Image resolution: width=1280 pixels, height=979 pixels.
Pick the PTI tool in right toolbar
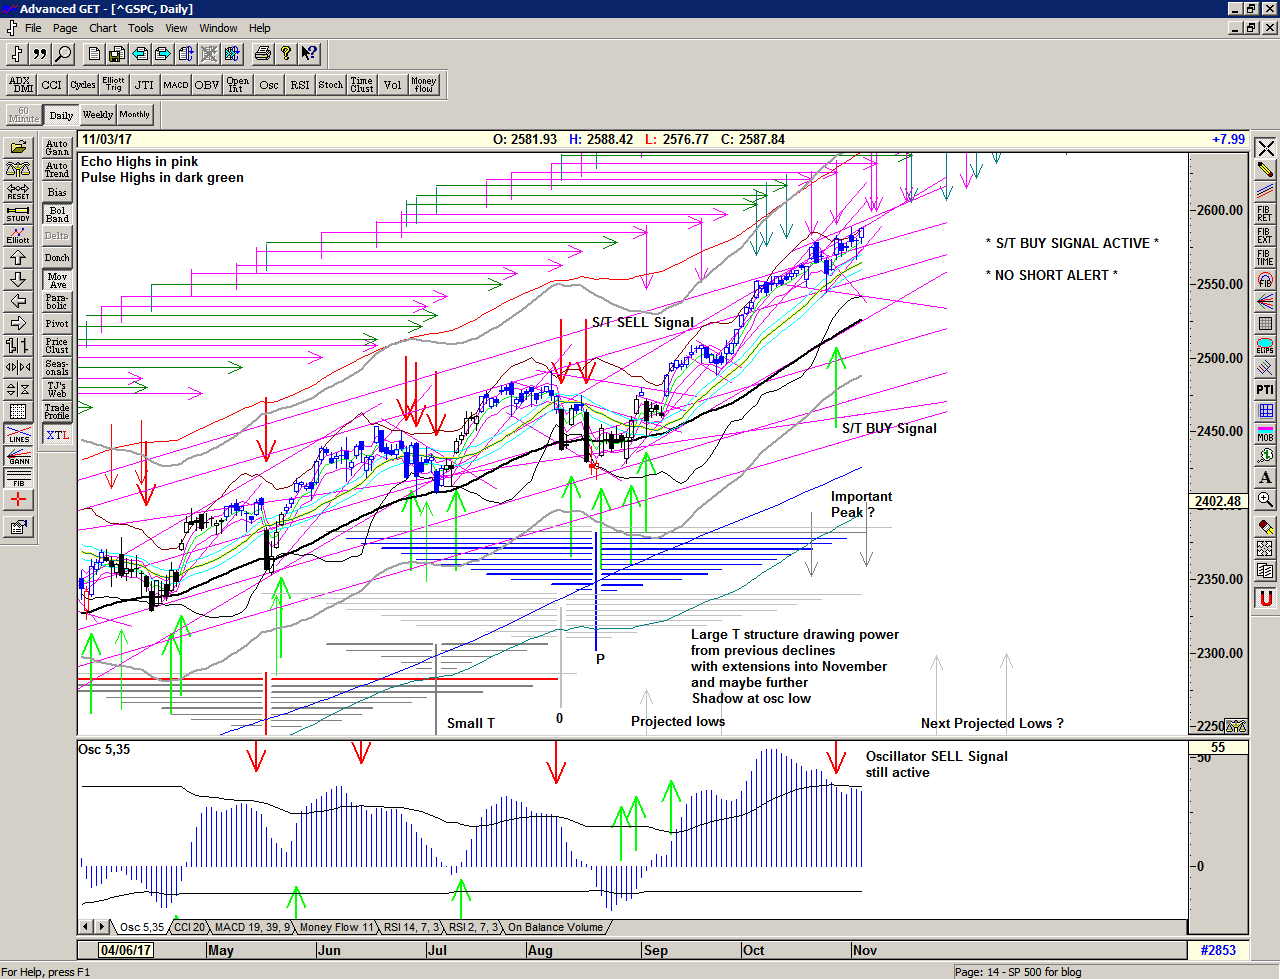[1265, 389]
